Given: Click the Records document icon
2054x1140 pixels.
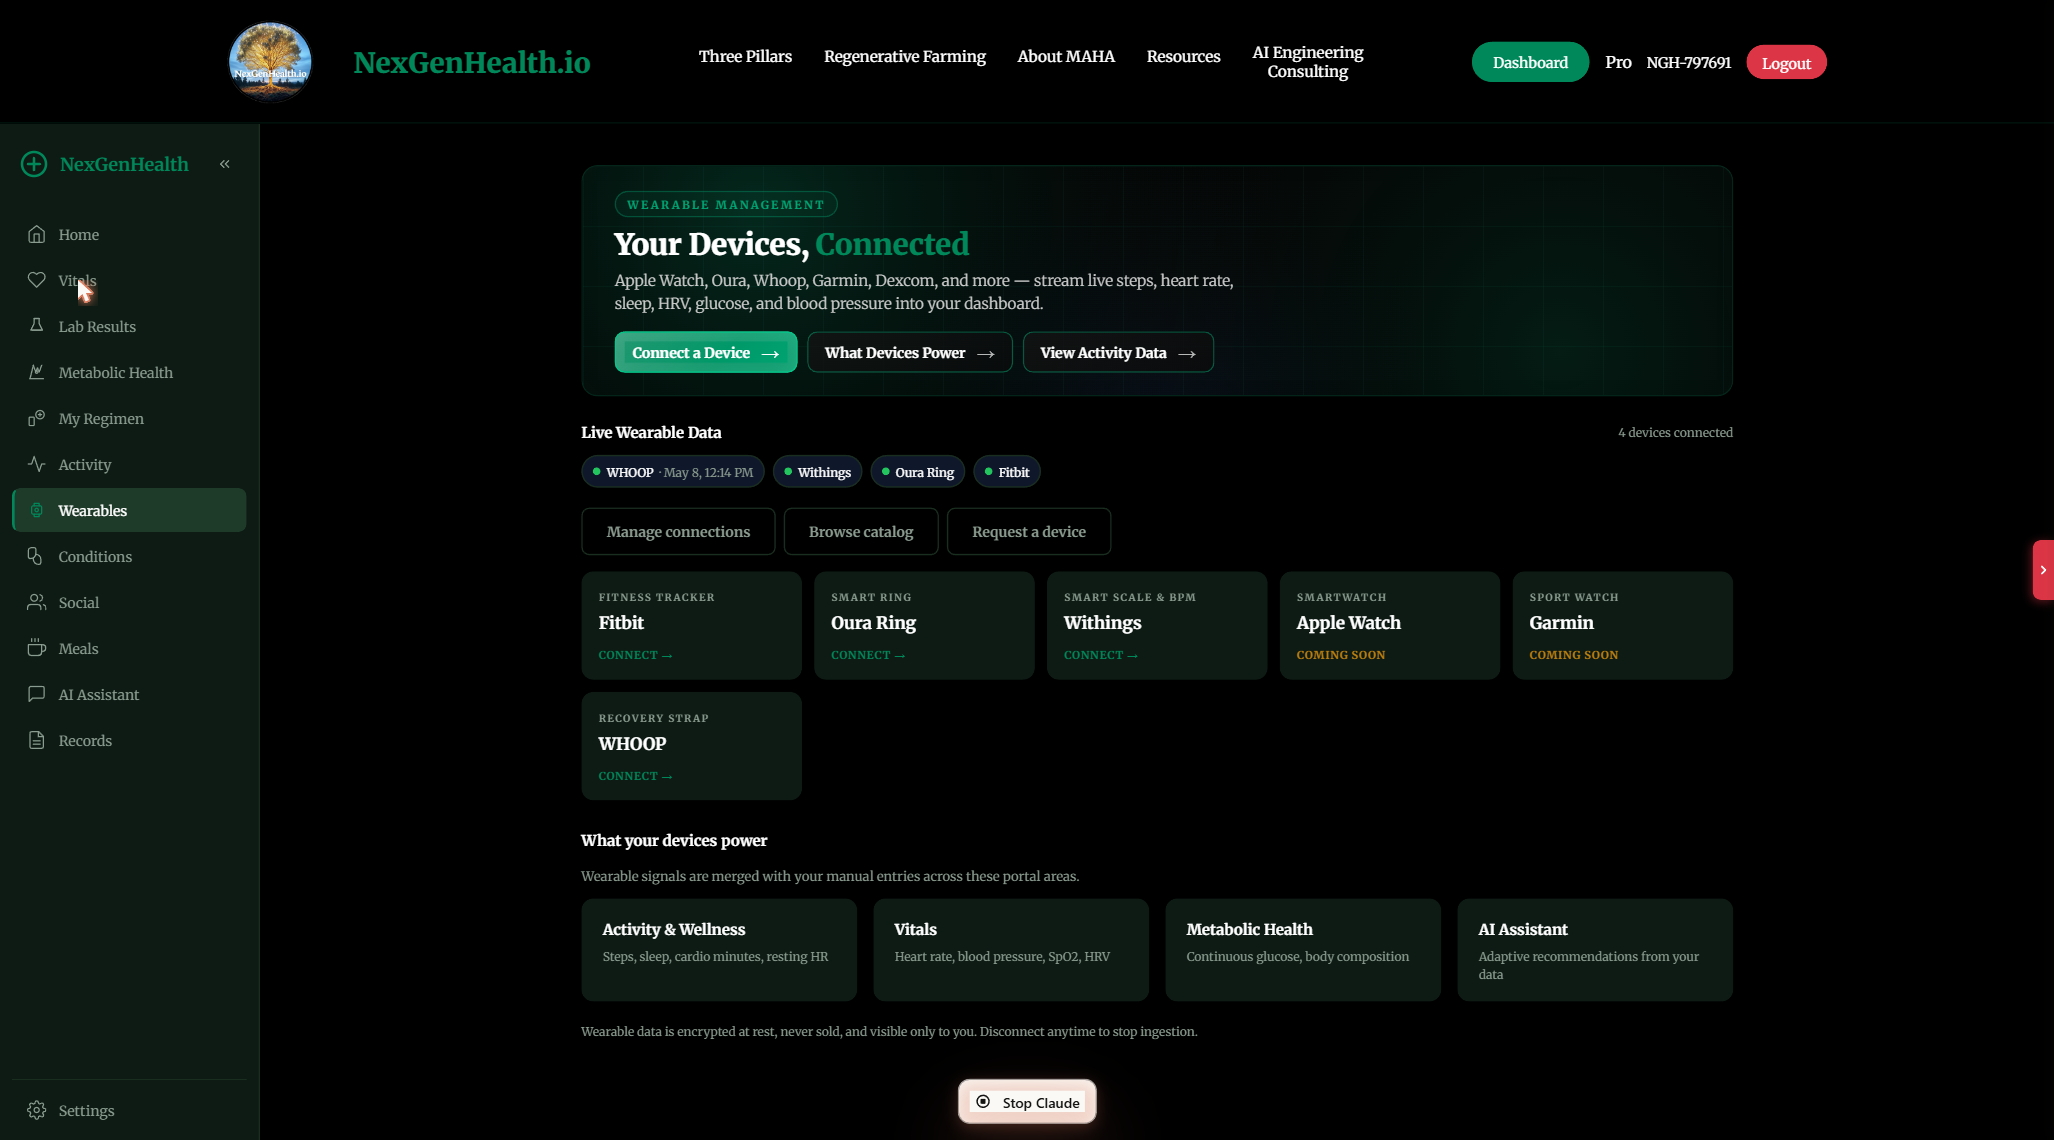Looking at the screenshot, I should click(x=37, y=740).
